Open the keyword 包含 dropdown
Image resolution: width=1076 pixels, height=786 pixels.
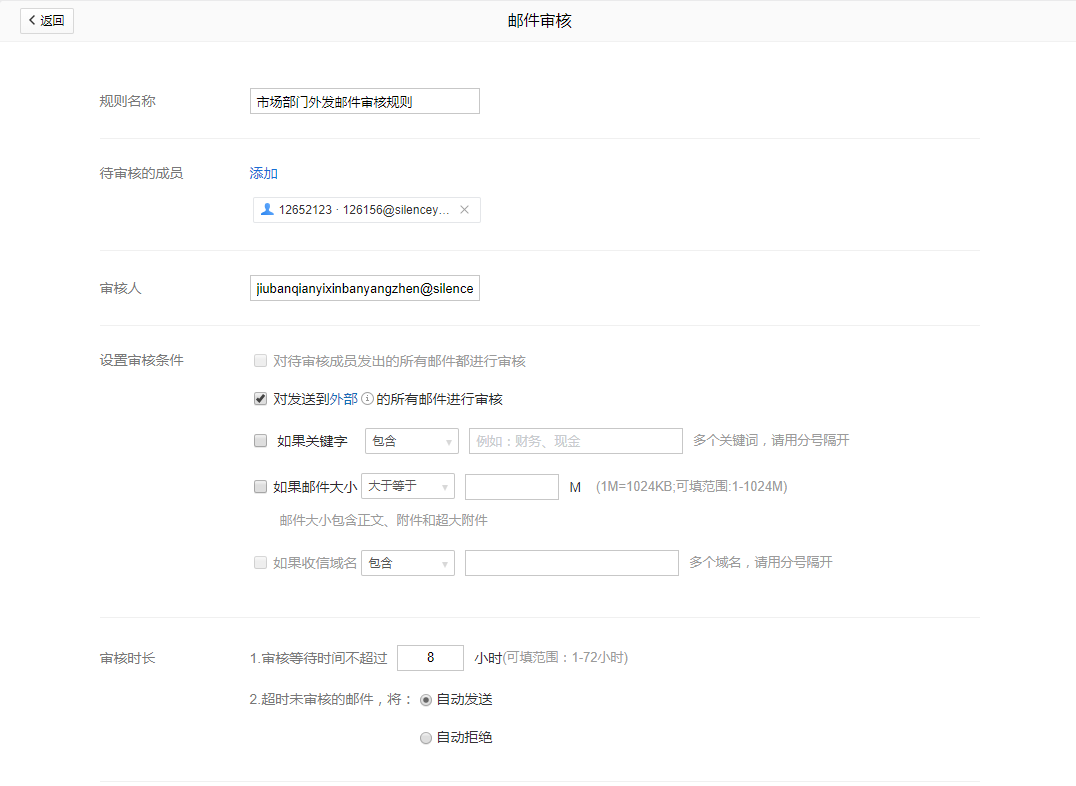[411, 441]
